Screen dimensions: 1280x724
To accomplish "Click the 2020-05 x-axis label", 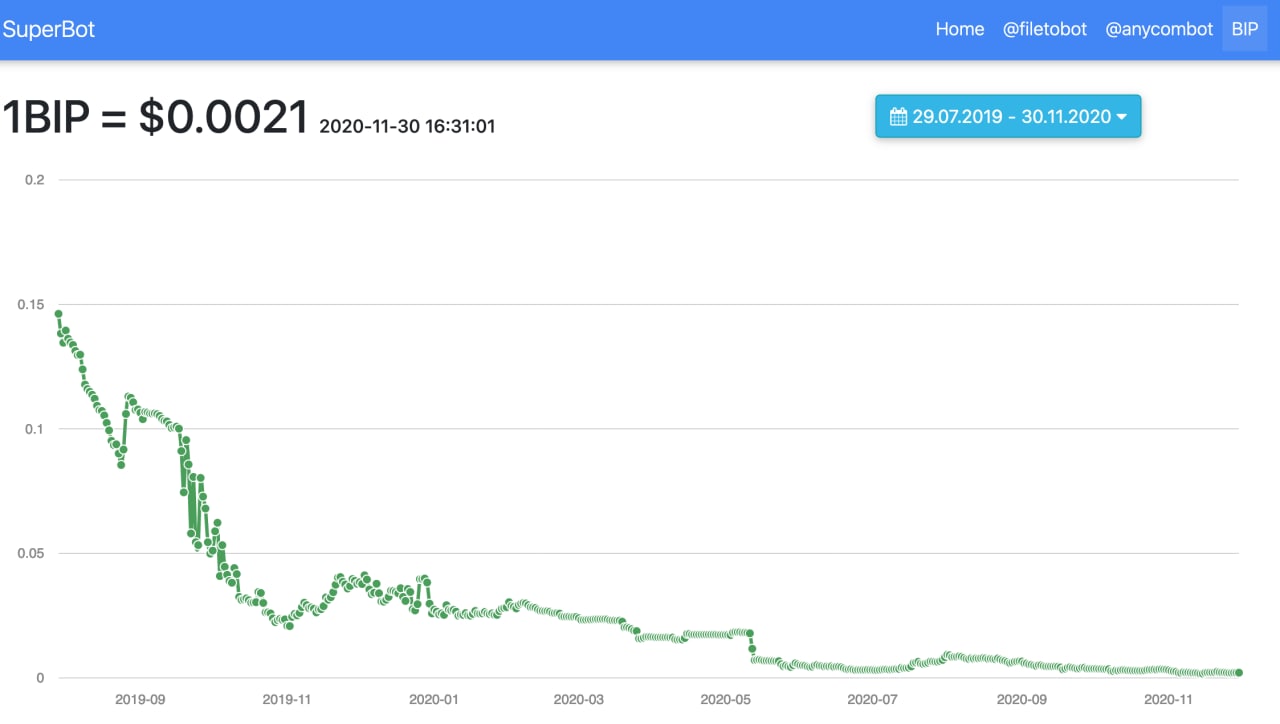I will coord(726,699).
